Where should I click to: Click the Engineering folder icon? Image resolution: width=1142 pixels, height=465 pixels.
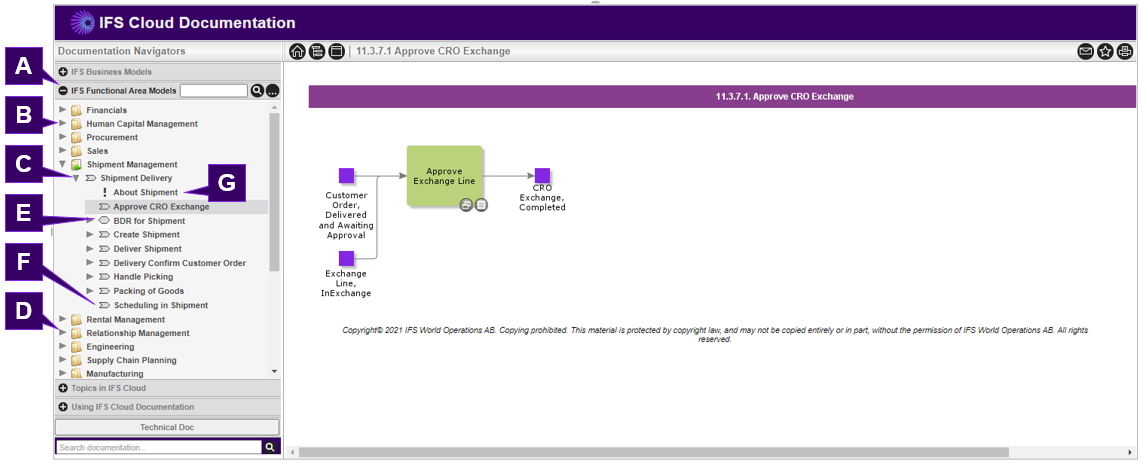[x=76, y=347]
